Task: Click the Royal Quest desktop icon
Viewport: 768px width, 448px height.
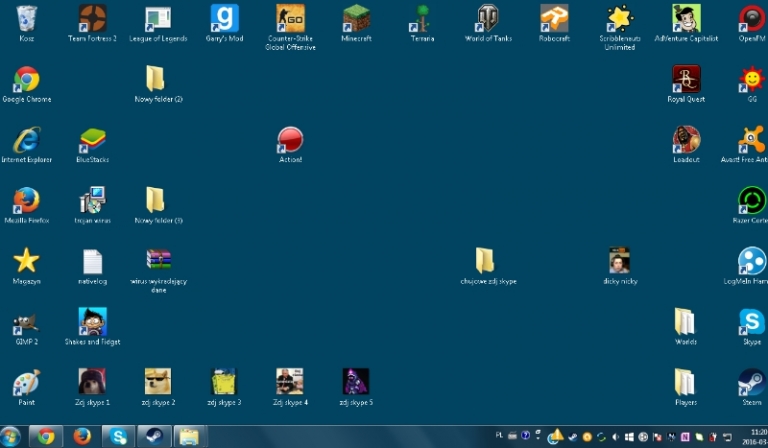Action: coord(686,80)
